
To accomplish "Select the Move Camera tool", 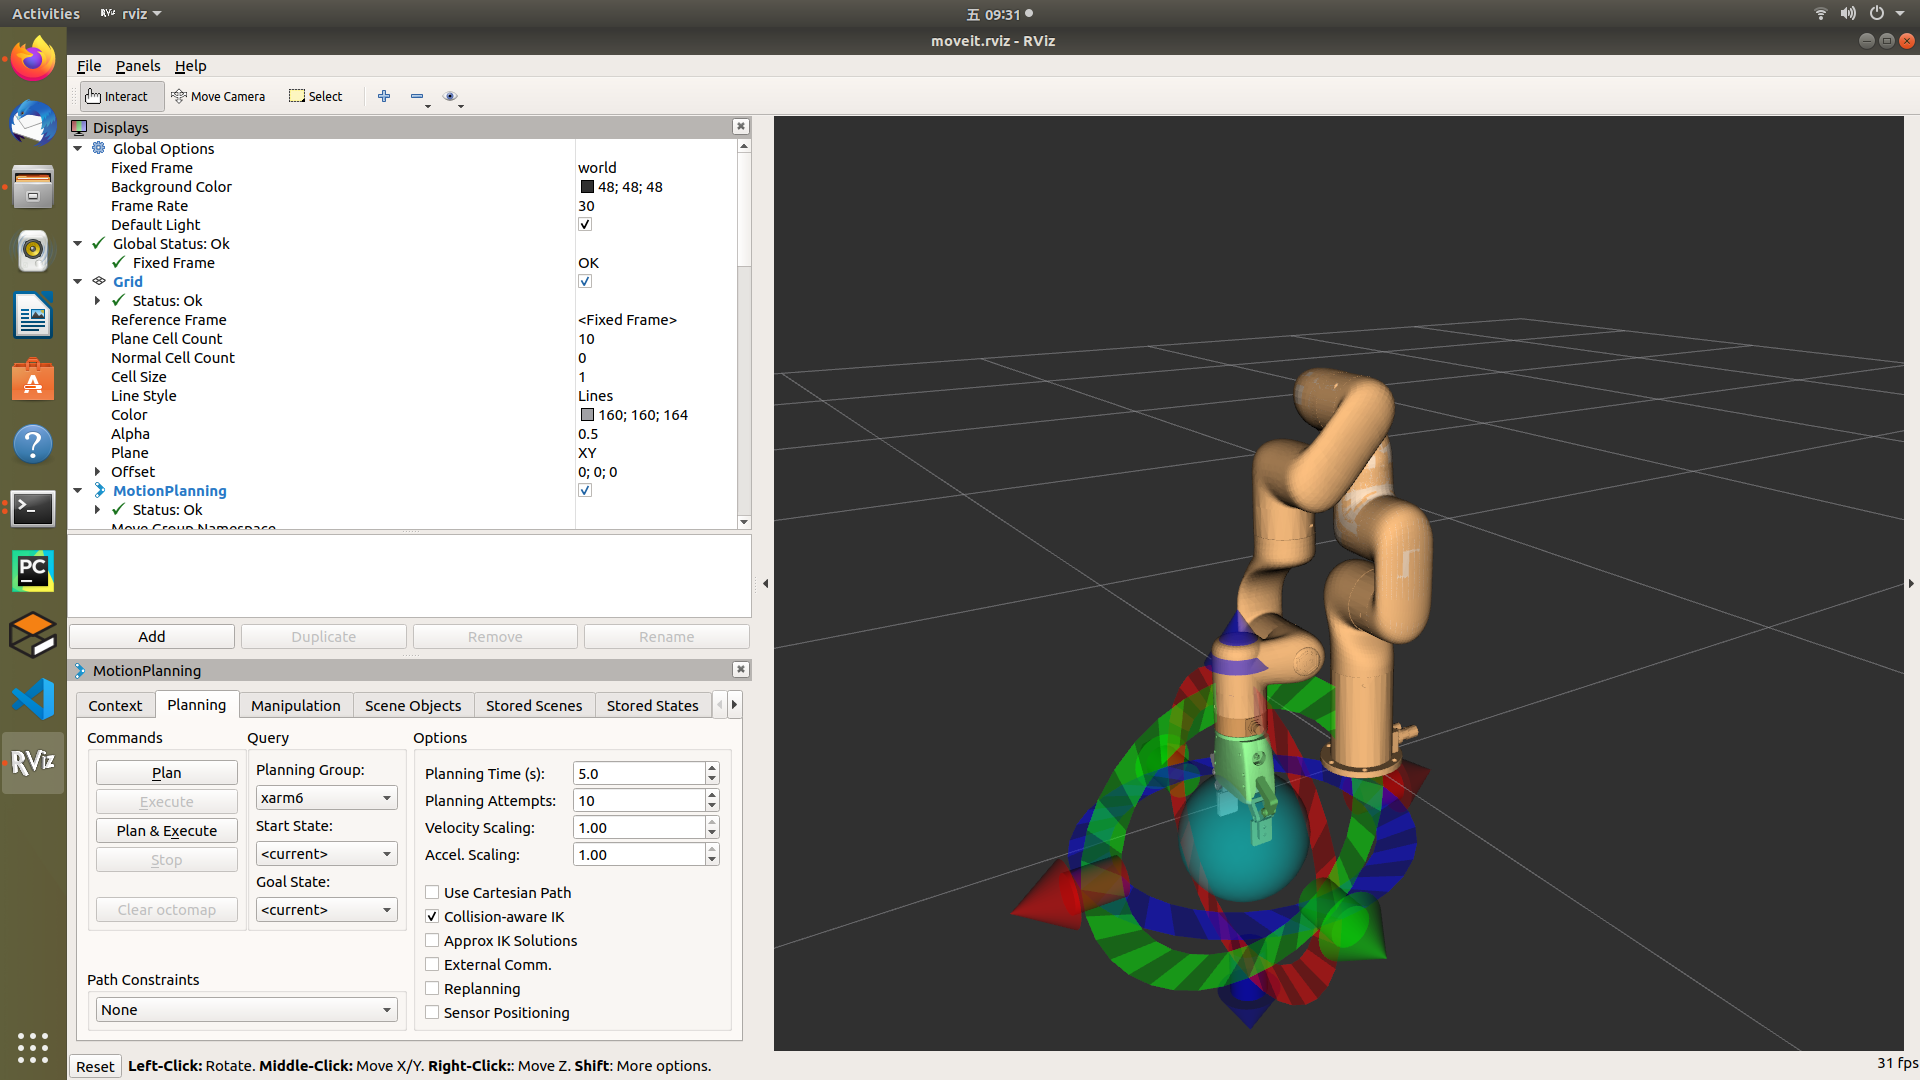I will [218, 96].
